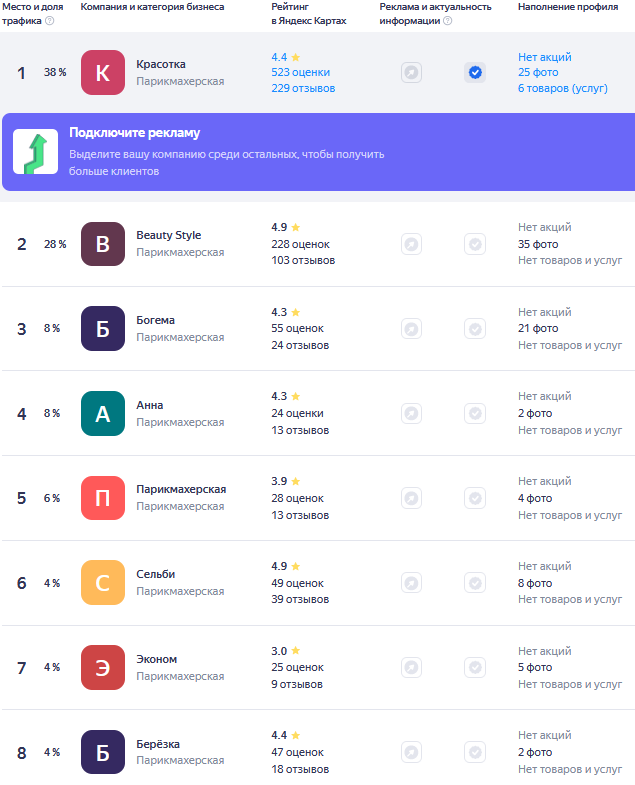Click "5 фото" for Эконом
This screenshot has height=785, width=635.
(535, 667)
